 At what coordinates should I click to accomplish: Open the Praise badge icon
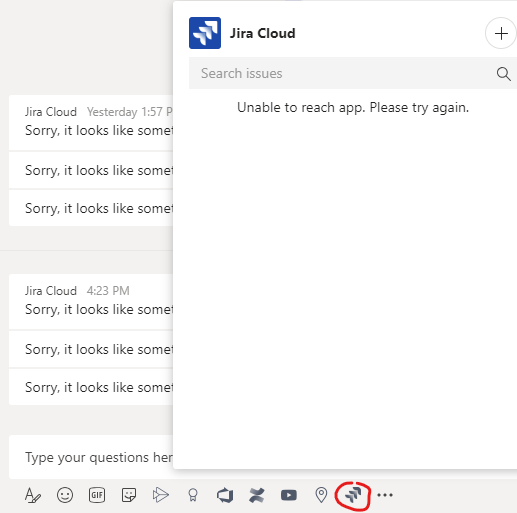click(x=193, y=495)
